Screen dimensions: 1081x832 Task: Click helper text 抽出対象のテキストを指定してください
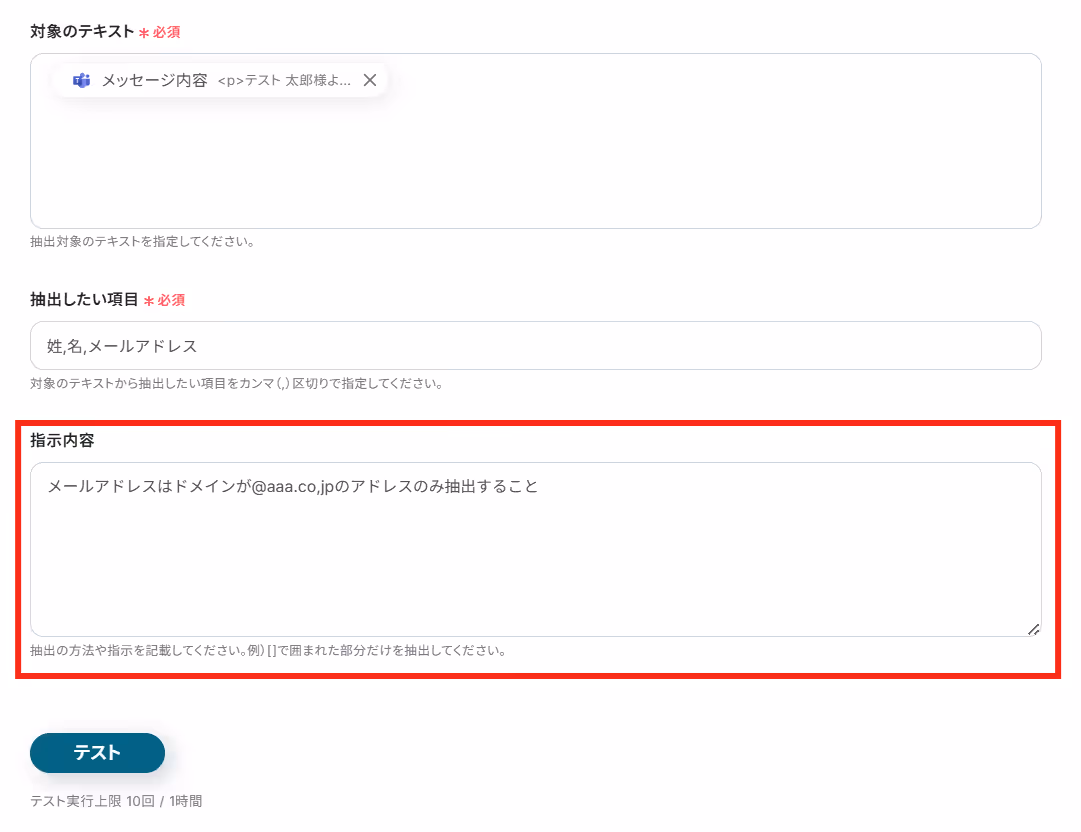142,241
